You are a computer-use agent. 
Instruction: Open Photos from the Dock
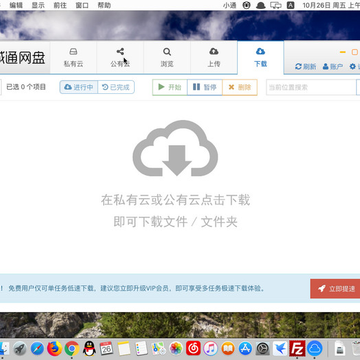[176, 349]
